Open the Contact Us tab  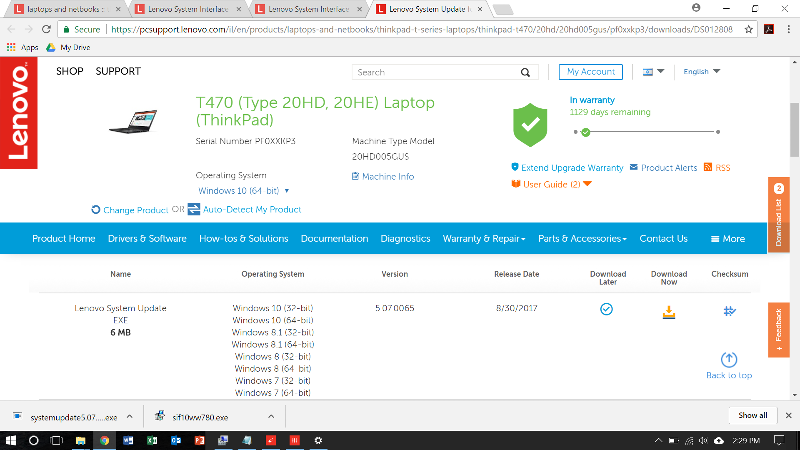coord(663,239)
